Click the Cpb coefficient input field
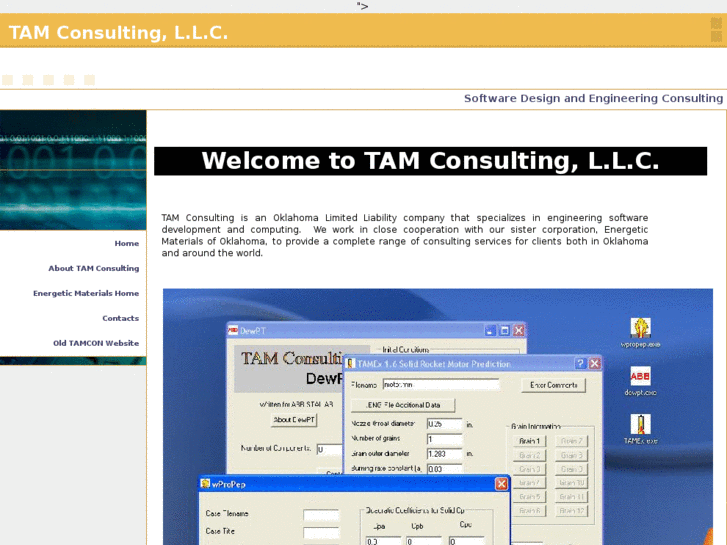The image size is (727, 545). [424, 541]
